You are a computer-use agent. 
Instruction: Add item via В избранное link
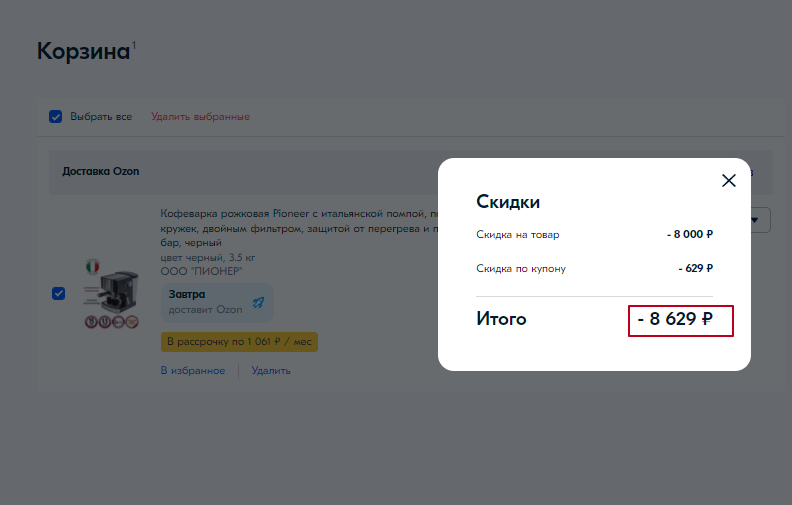pos(194,371)
